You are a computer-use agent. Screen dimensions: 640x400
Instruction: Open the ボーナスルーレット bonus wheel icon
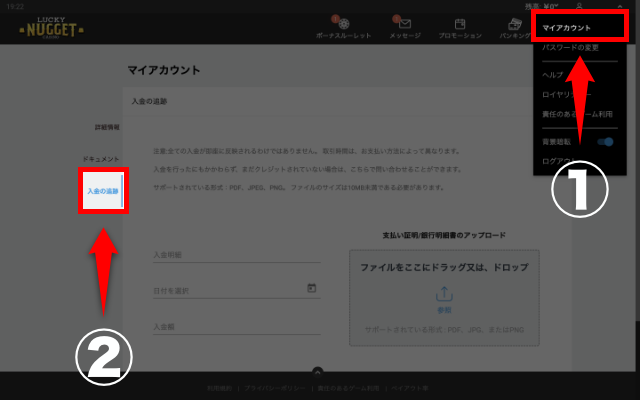click(x=341, y=23)
